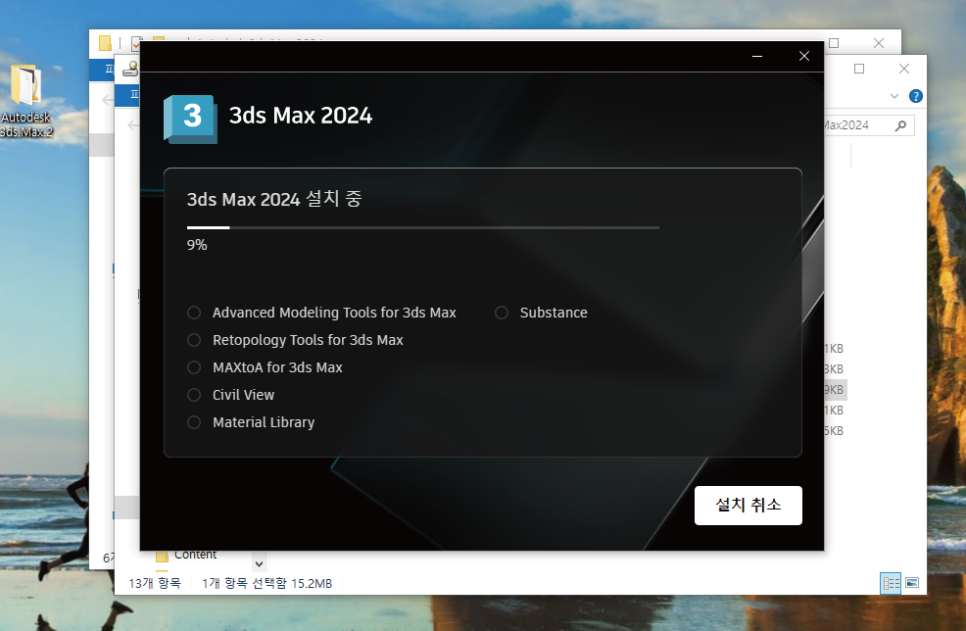
Task: Click '13개 항목' status bar text
Action: point(155,584)
